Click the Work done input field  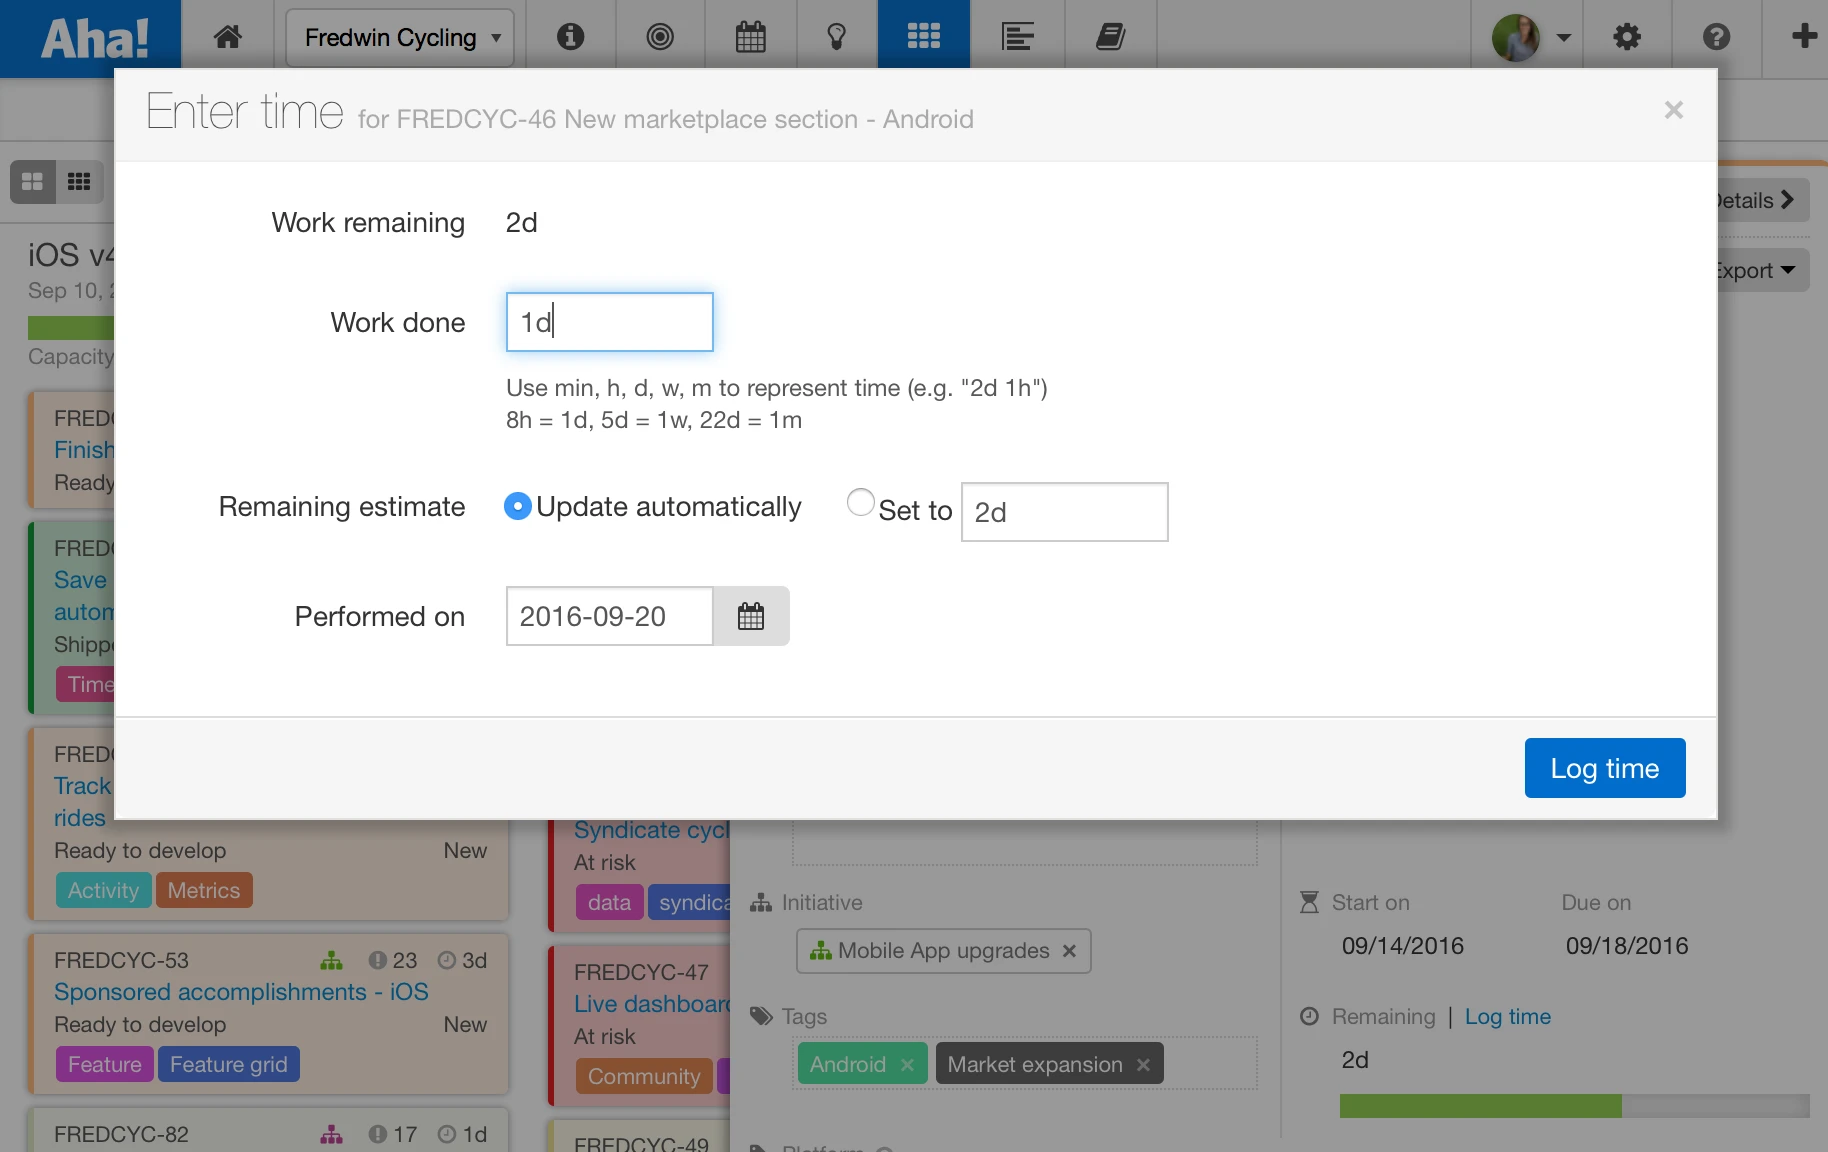(x=610, y=322)
